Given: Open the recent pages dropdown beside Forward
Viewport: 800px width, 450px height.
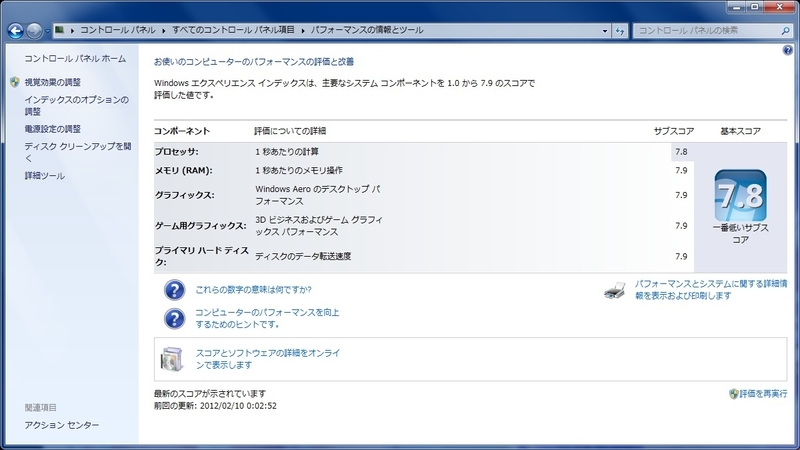Looking at the screenshot, I should click(47, 31).
